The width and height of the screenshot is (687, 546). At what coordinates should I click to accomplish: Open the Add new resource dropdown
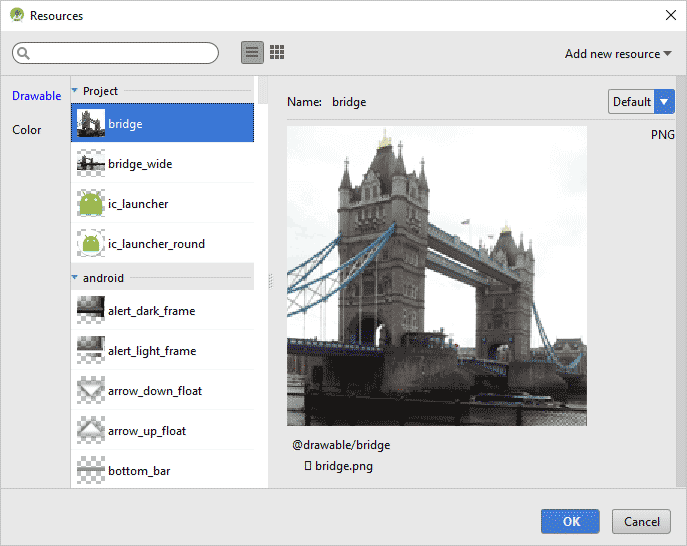point(618,54)
